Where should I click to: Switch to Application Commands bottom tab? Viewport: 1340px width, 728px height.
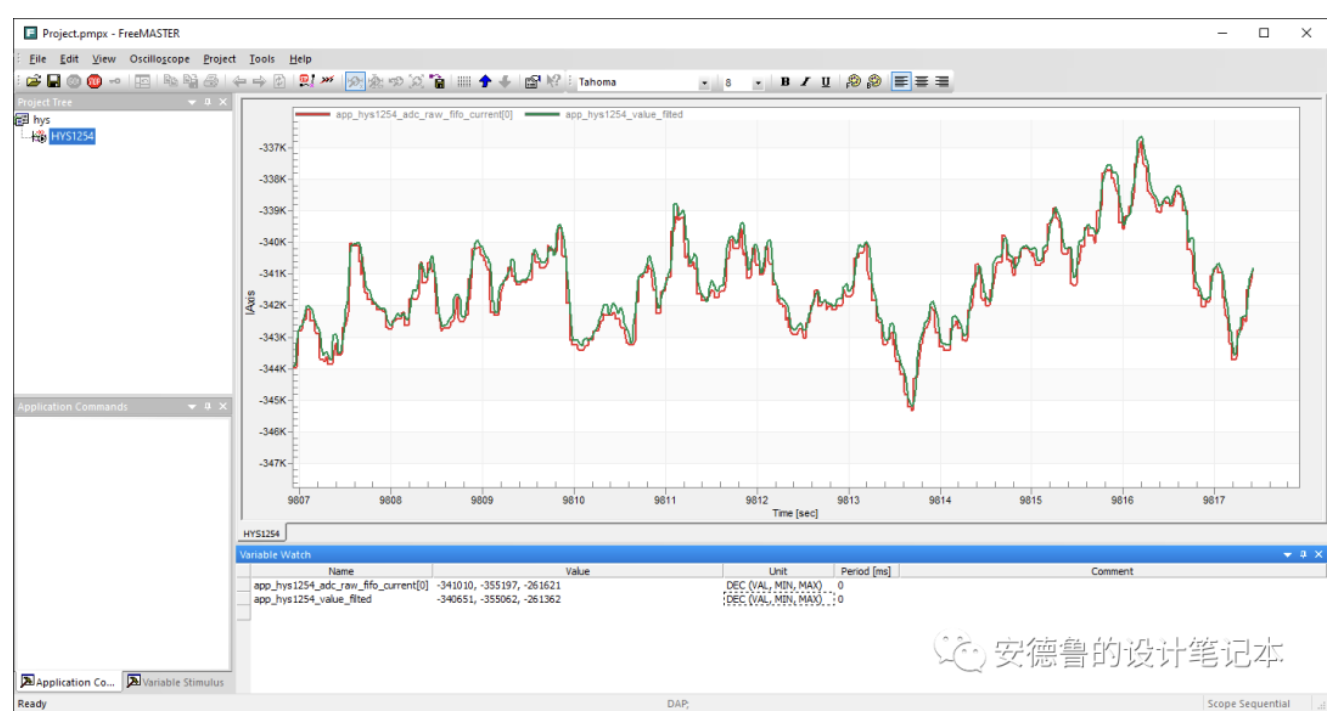pyautogui.click(x=68, y=682)
